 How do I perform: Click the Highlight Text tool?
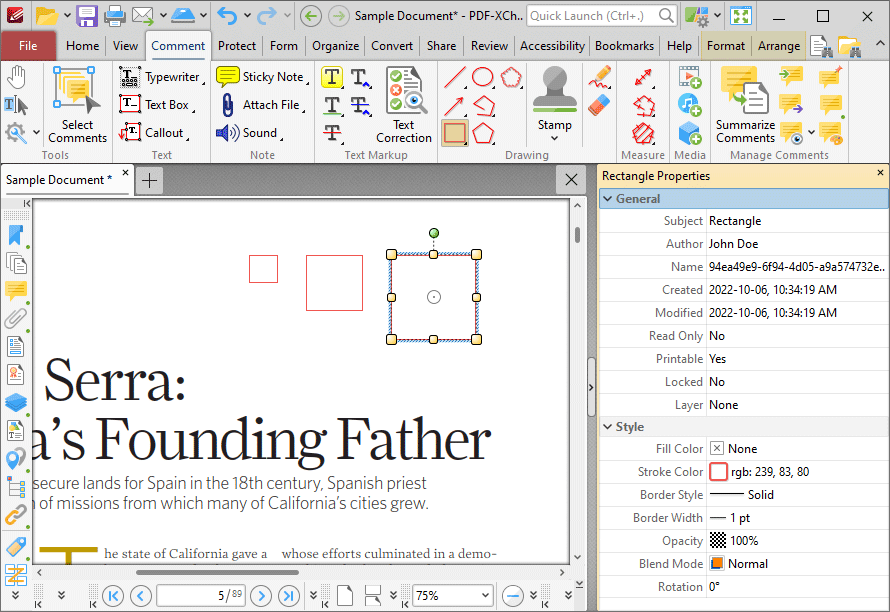click(x=332, y=77)
